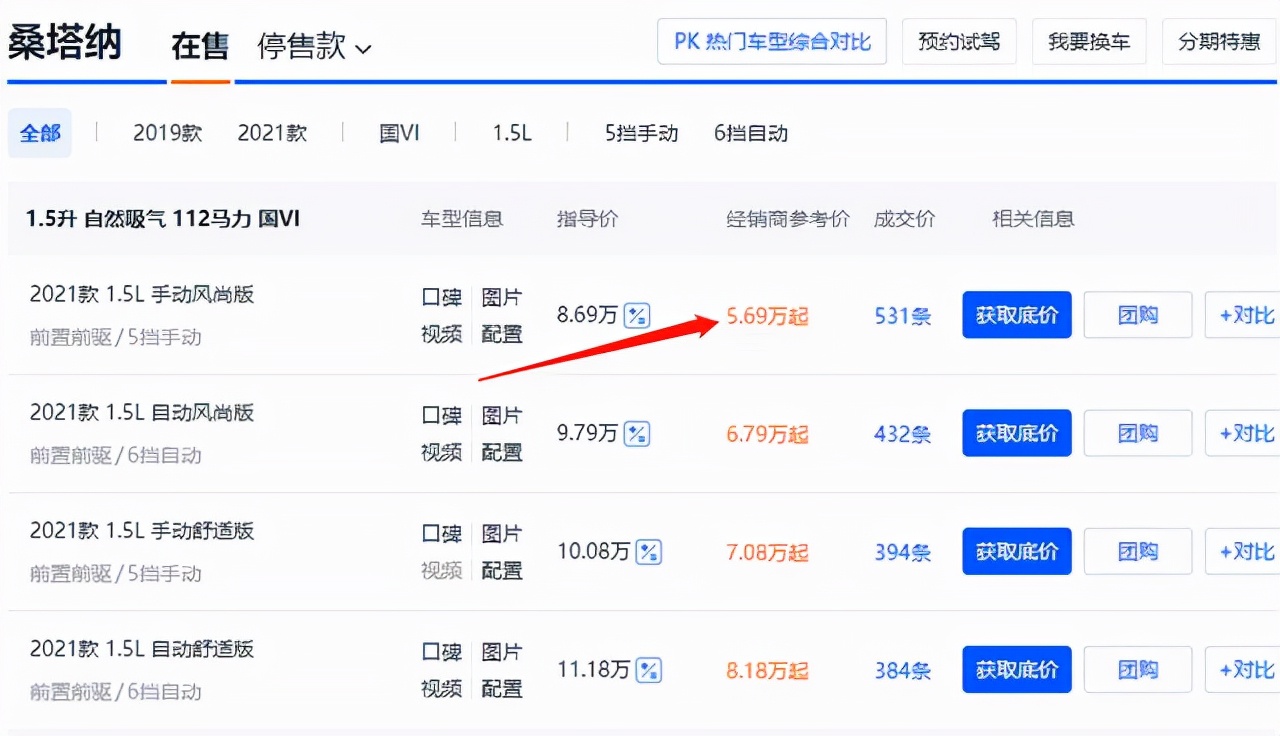Open 视频 for 自动风尚版

click(x=442, y=452)
